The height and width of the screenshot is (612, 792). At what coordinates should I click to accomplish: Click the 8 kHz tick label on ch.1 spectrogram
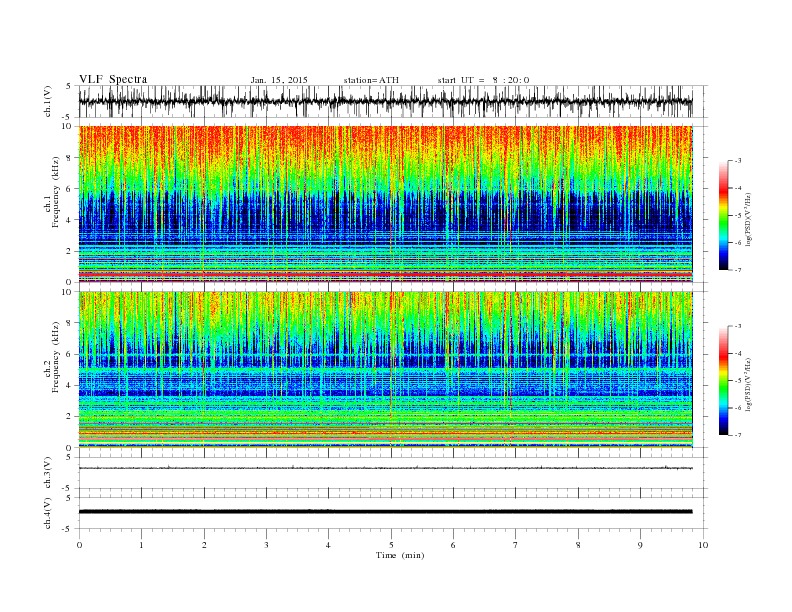70,158
